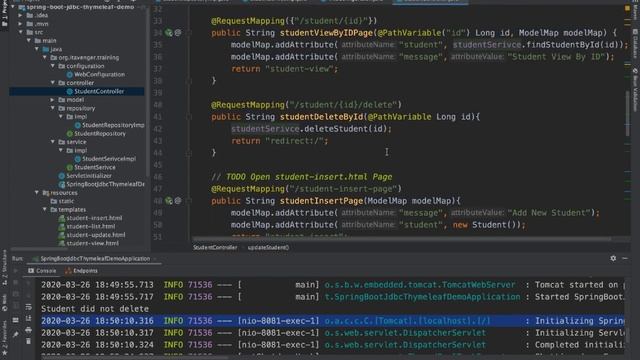Click the restore layout icon in Run sidebar
The width and height of the screenshot is (640, 360).
coord(16,320)
